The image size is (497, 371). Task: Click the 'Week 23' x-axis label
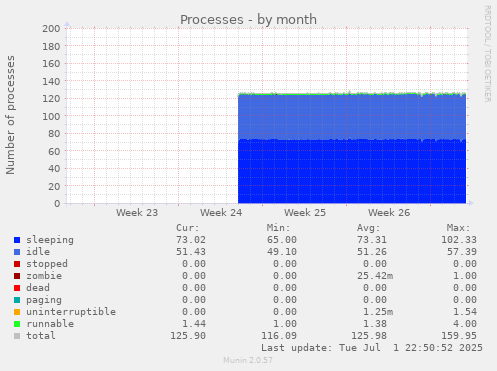point(137,213)
